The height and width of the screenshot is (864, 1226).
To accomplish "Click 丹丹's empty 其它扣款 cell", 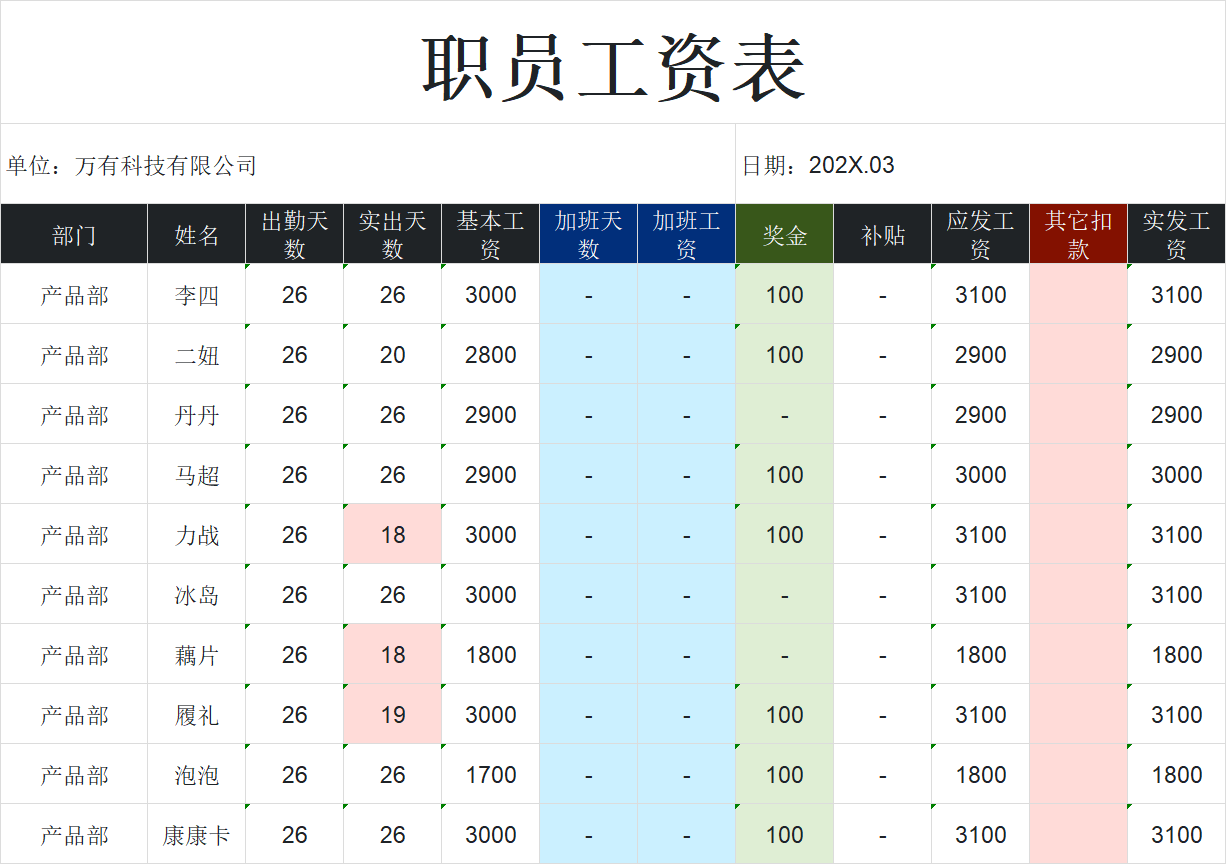I will [1078, 415].
